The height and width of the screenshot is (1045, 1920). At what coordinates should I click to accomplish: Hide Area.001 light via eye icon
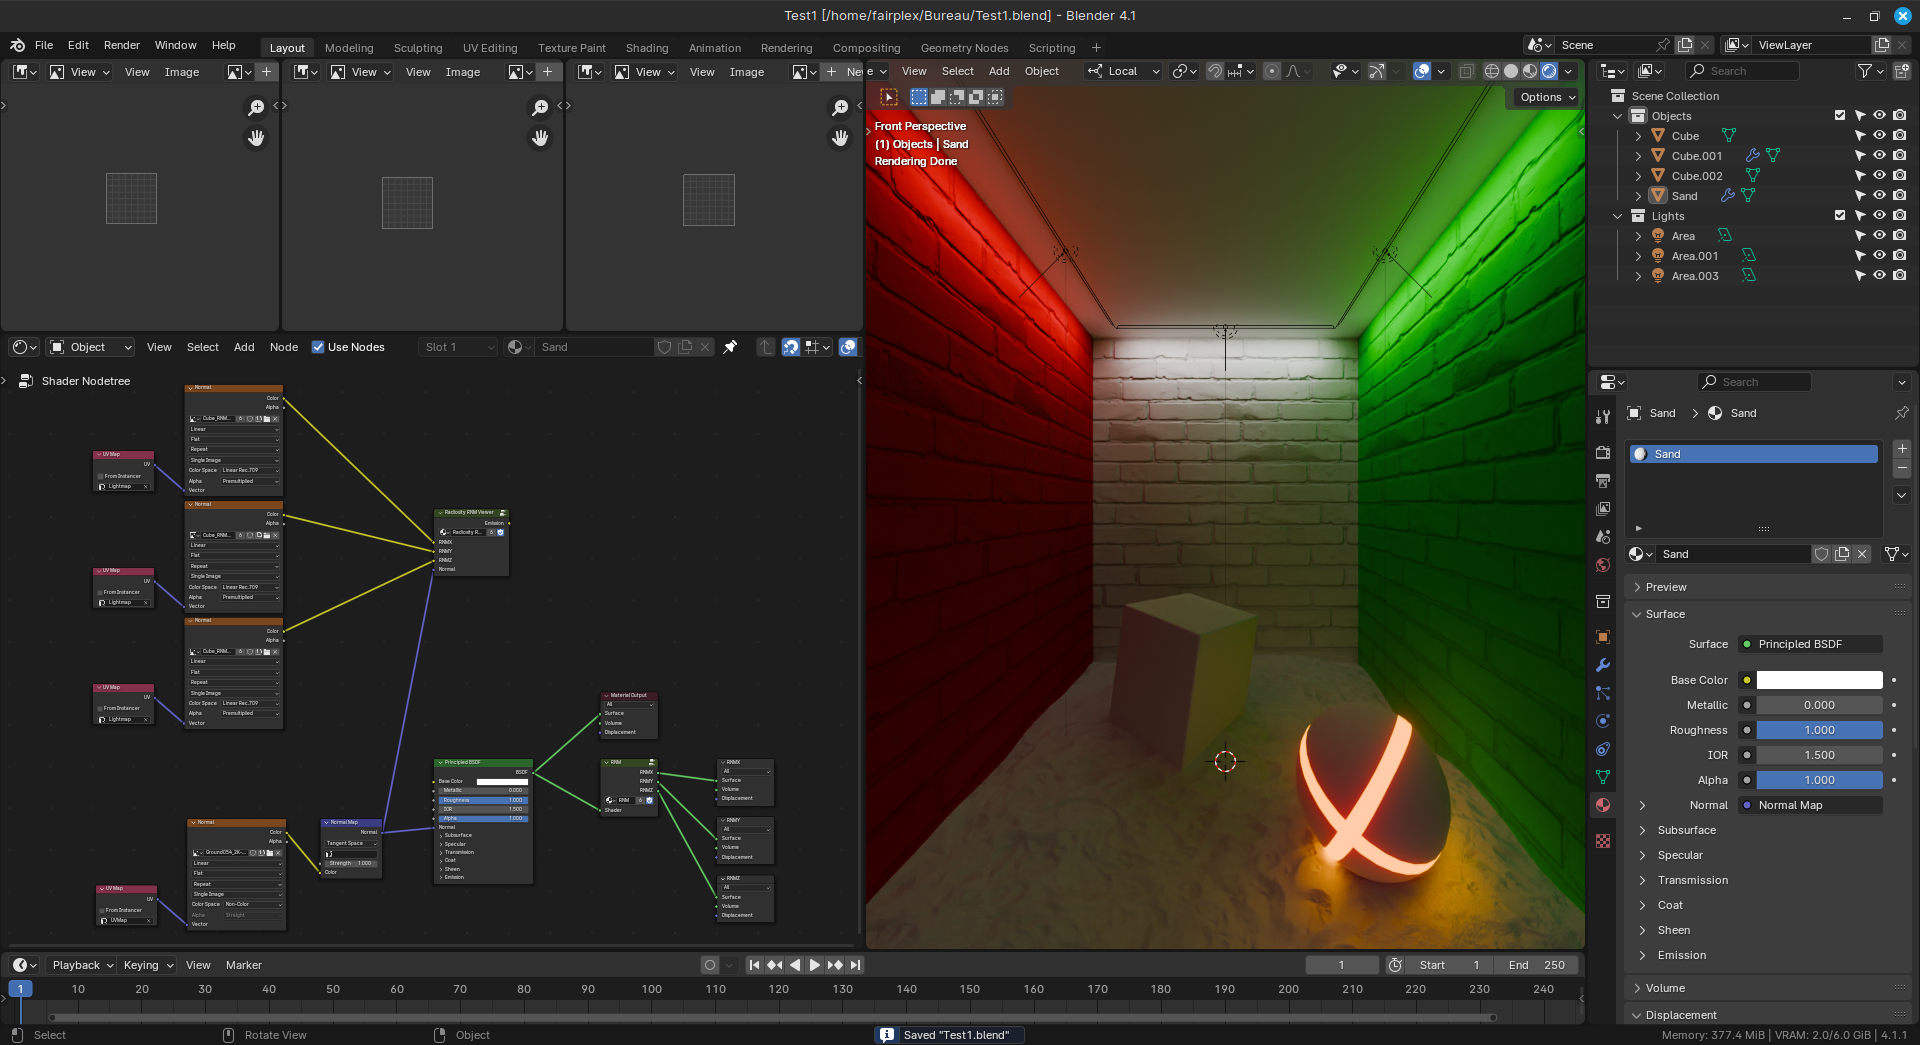click(1880, 256)
